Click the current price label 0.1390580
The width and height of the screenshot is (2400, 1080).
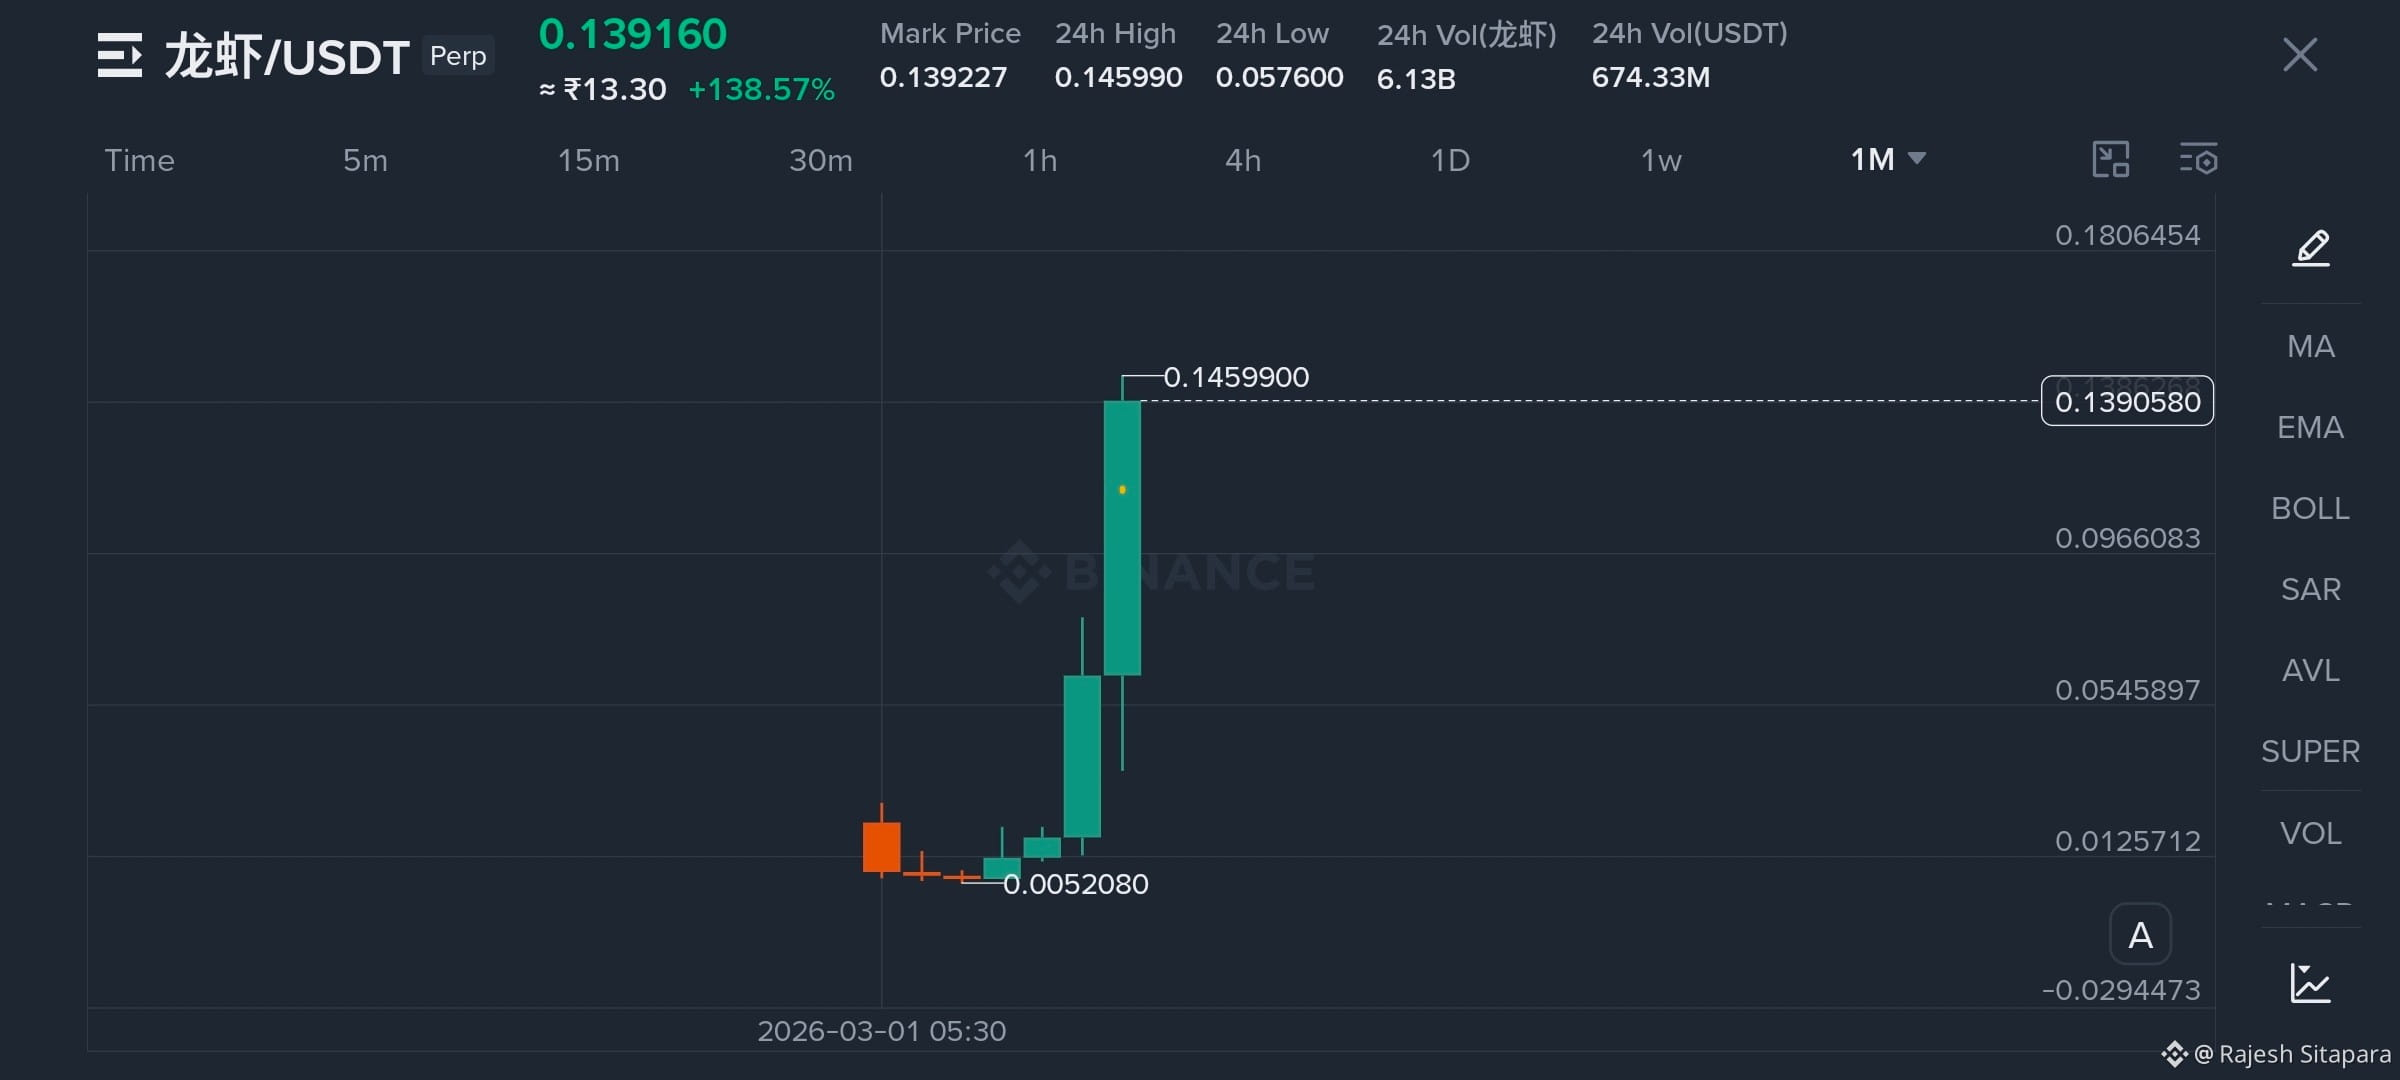coord(2127,401)
